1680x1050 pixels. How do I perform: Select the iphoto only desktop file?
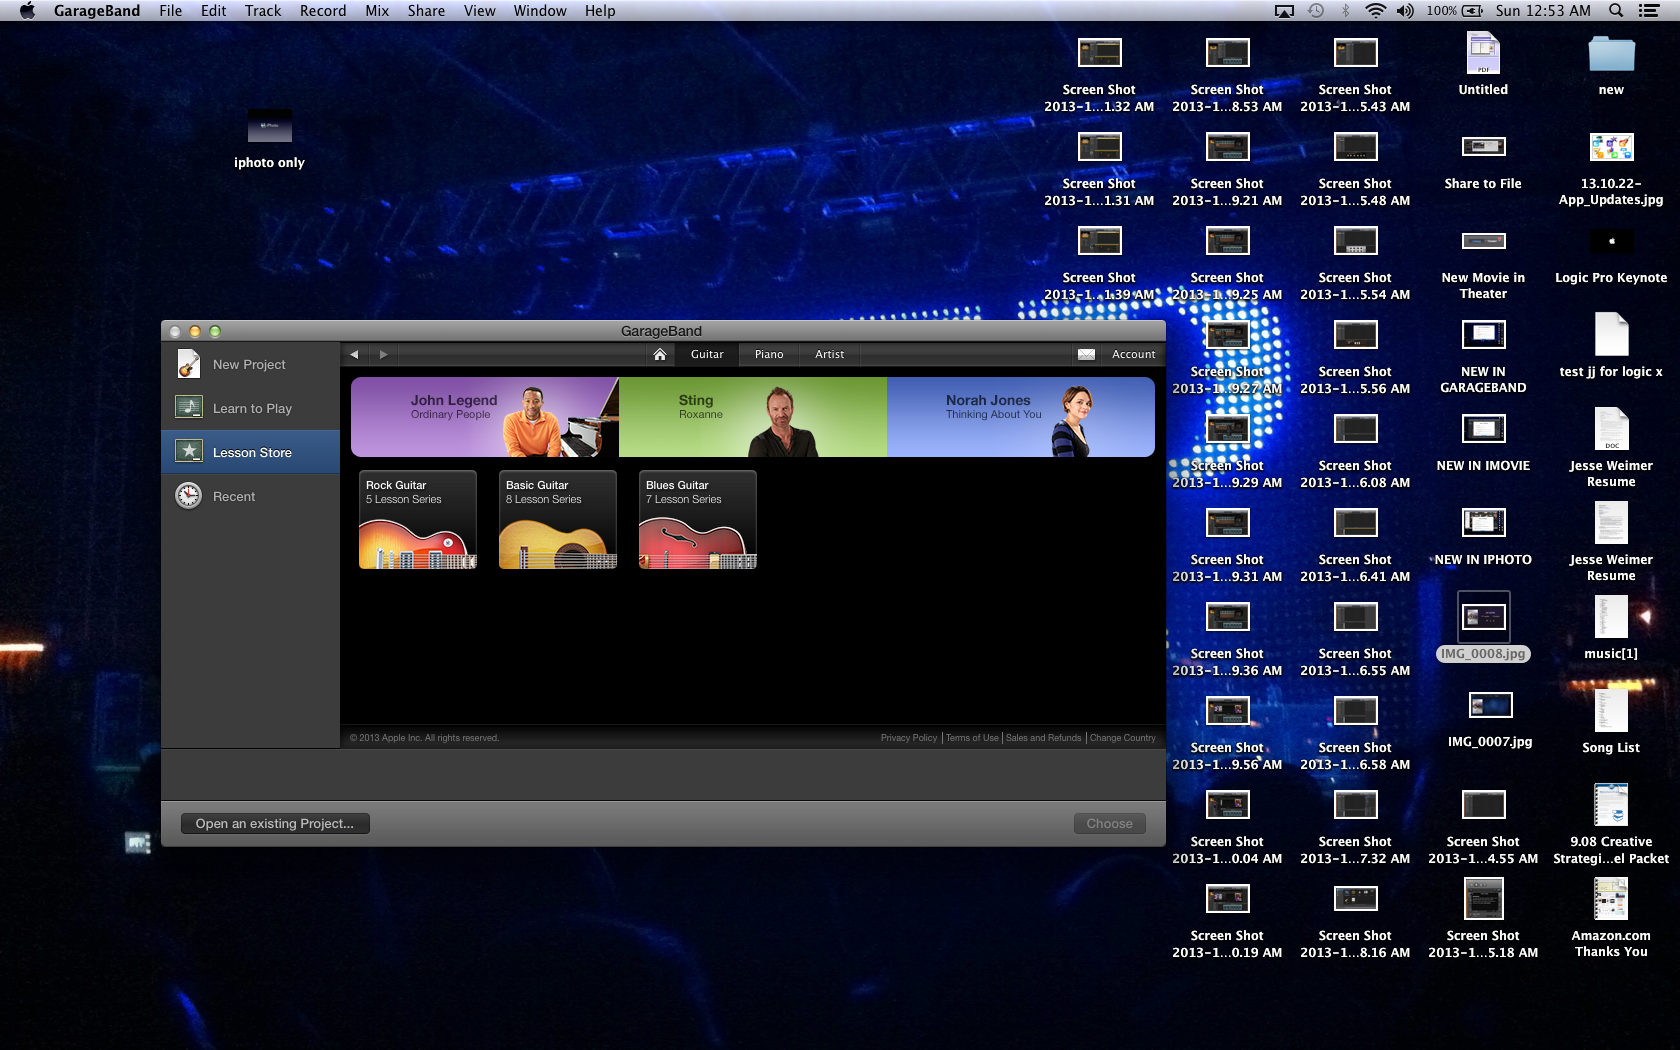coord(269,140)
